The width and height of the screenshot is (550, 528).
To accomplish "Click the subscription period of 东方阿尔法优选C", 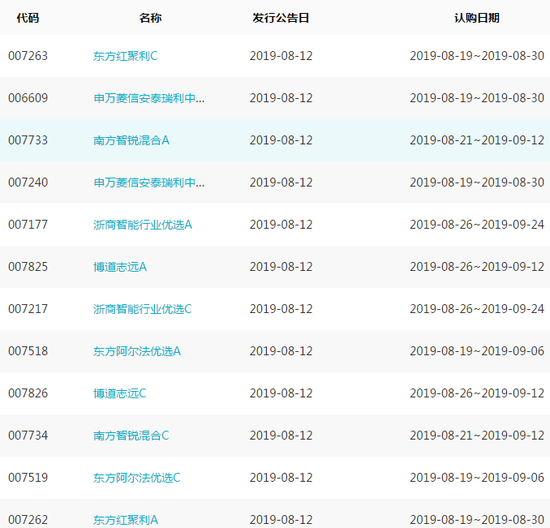I will pyautogui.click(x=477, y=477).
